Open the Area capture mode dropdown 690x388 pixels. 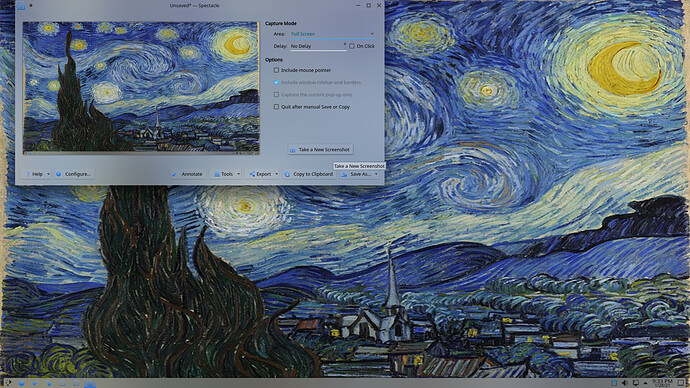tap(333, 34)
